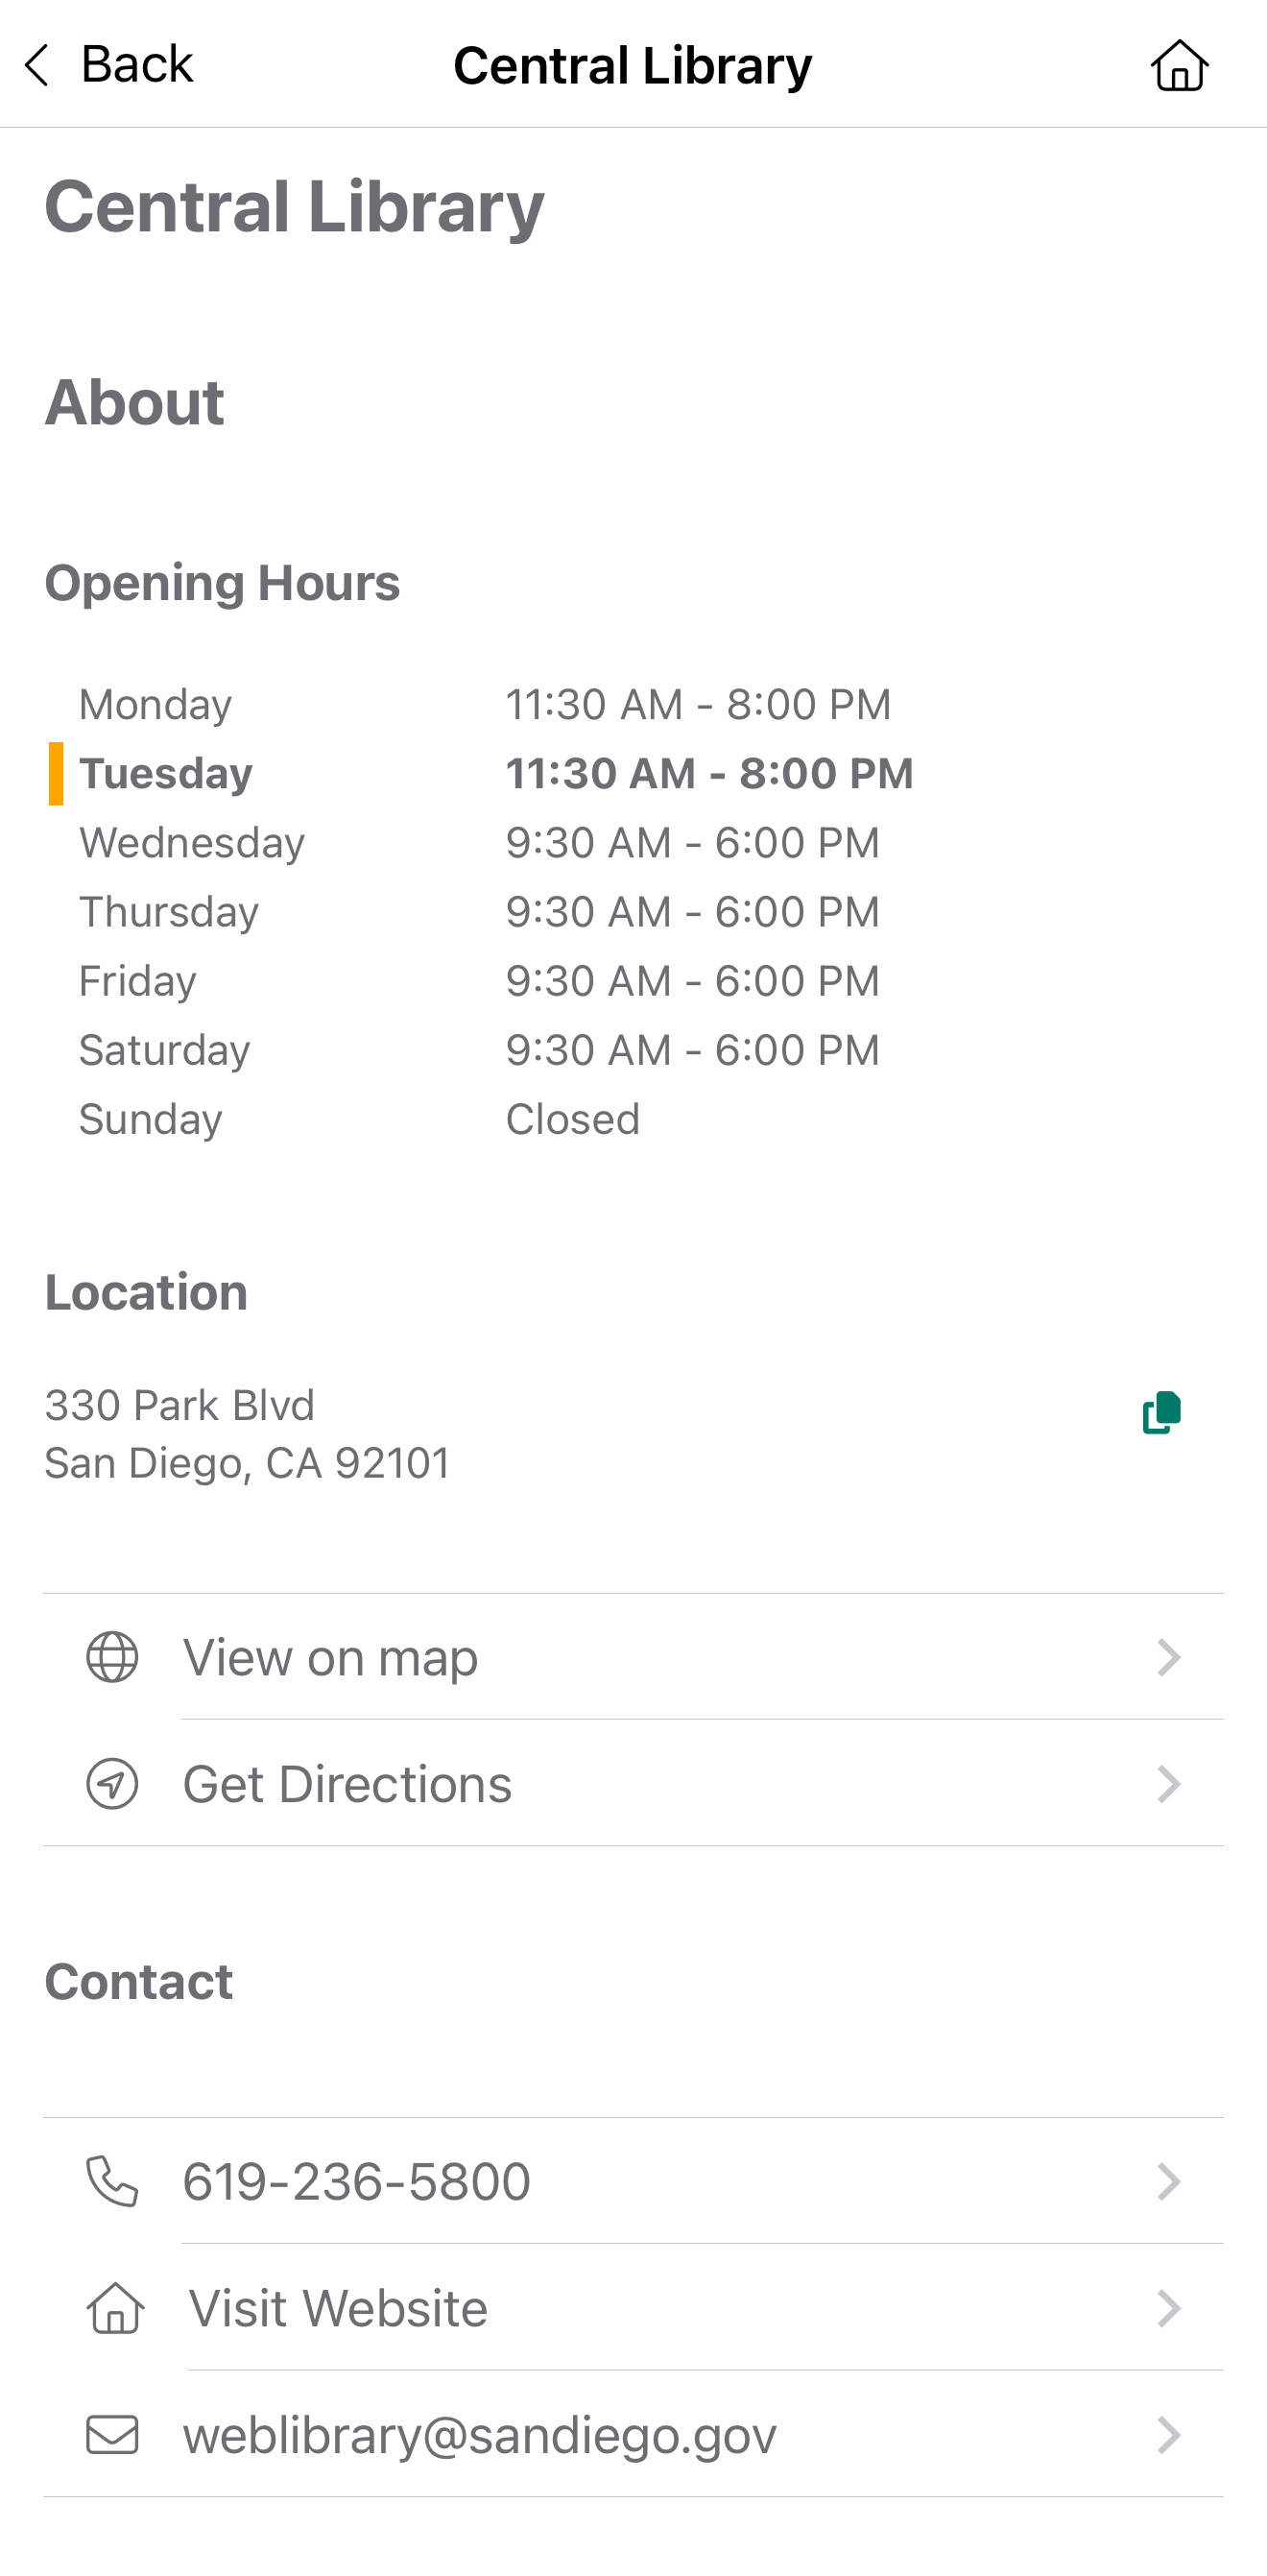Image resolution: width=1267 pixels, height=2576 pixels.
Task: Tap the house icon beside Visit Website
Action: [x=116, y=2308]
